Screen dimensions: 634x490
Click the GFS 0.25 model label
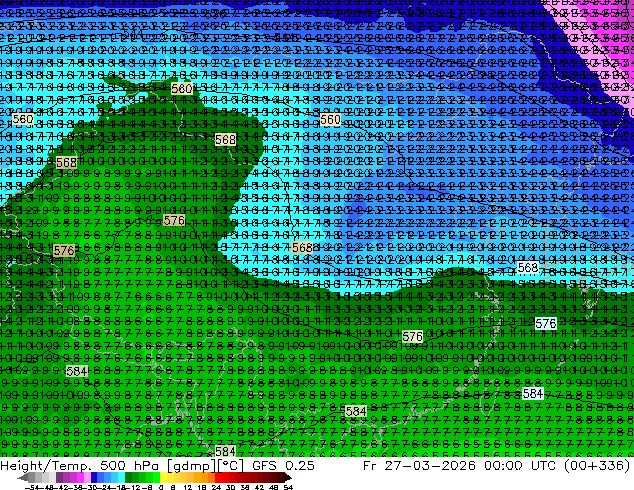tap(283, 465)
